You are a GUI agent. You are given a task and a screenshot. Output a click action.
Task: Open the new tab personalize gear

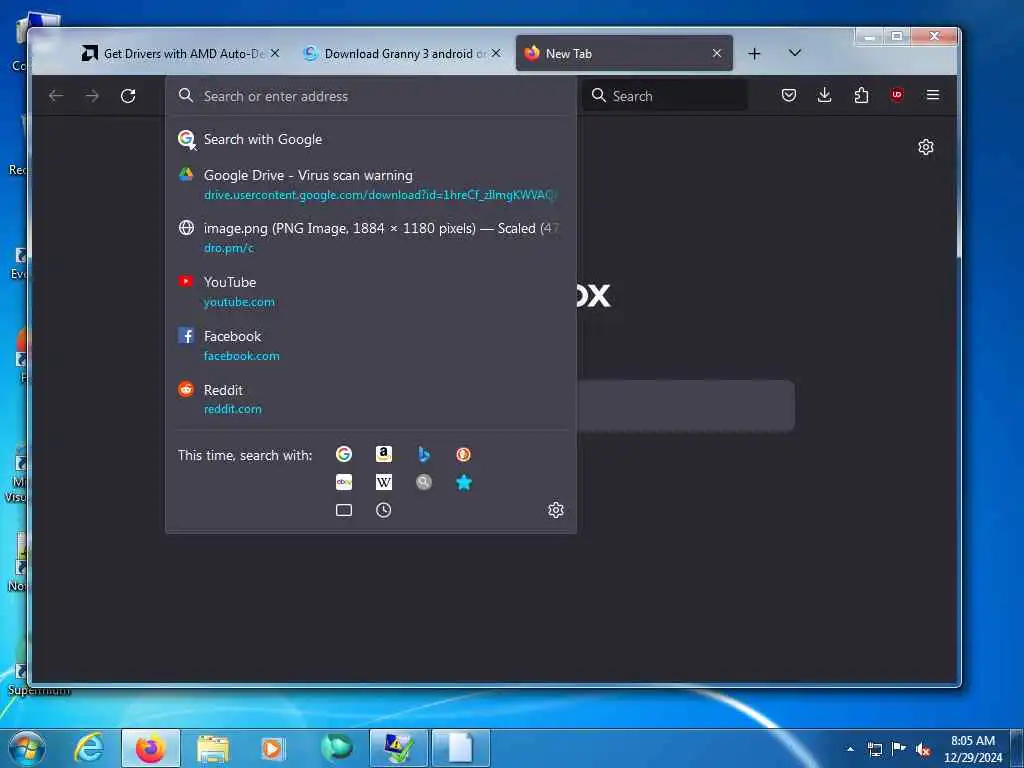pyautogui.click(x=925, y=147)
